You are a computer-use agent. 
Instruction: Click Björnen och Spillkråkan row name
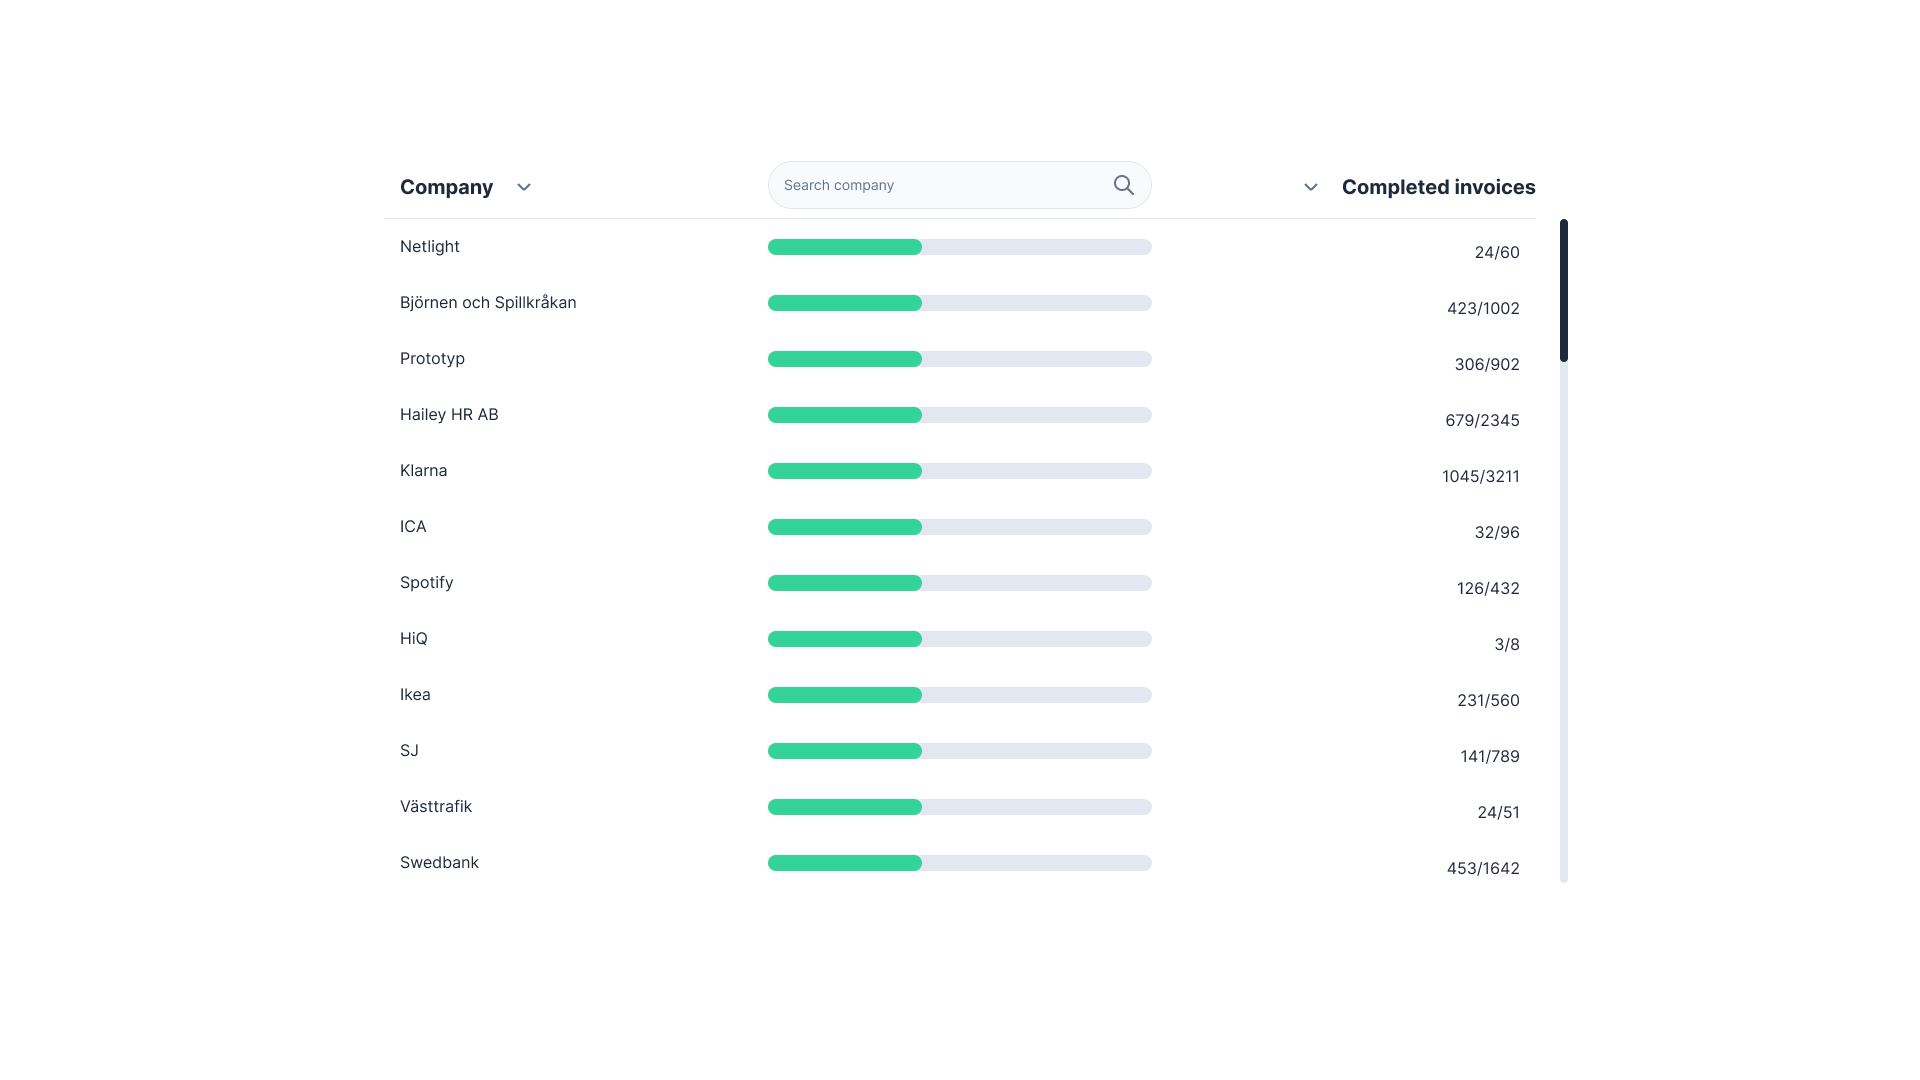(x=487, y=302)
